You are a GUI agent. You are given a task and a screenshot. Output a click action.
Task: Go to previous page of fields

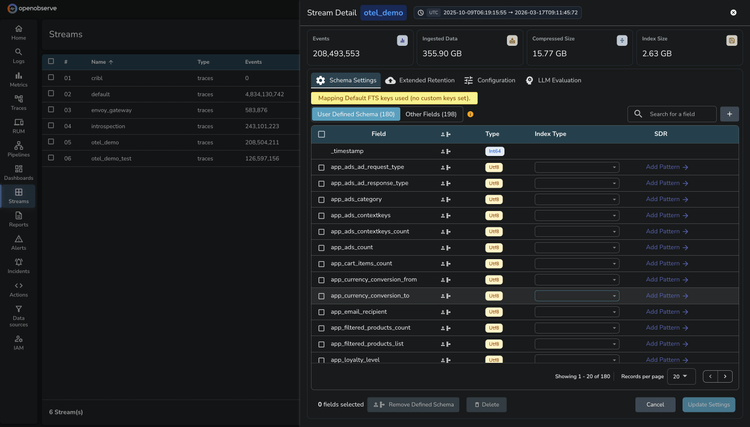point(710,376)
